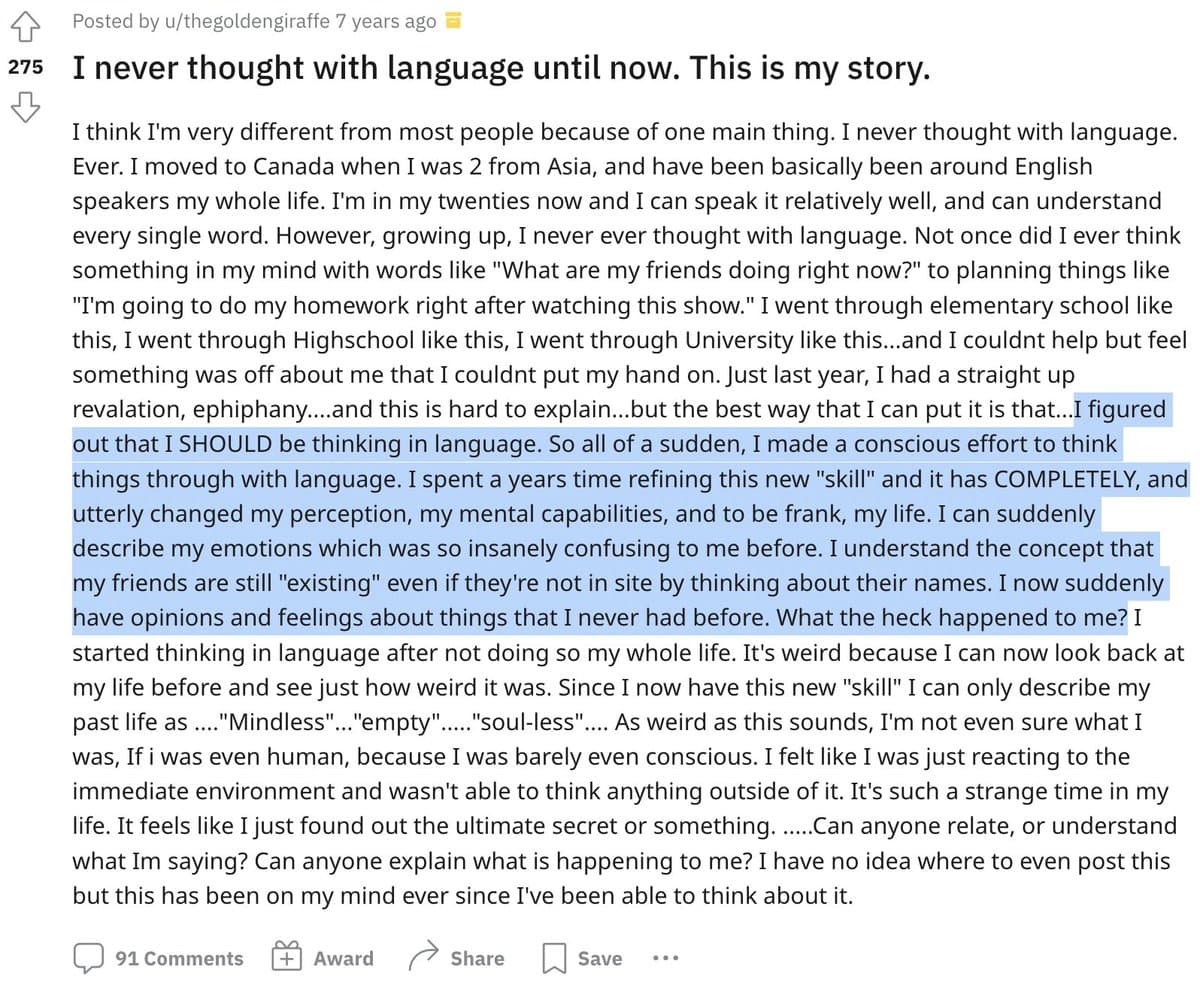This screenshot has width=1200, height=997.
Task: Click the speech bubble comments icon
Action: (88, 958)
